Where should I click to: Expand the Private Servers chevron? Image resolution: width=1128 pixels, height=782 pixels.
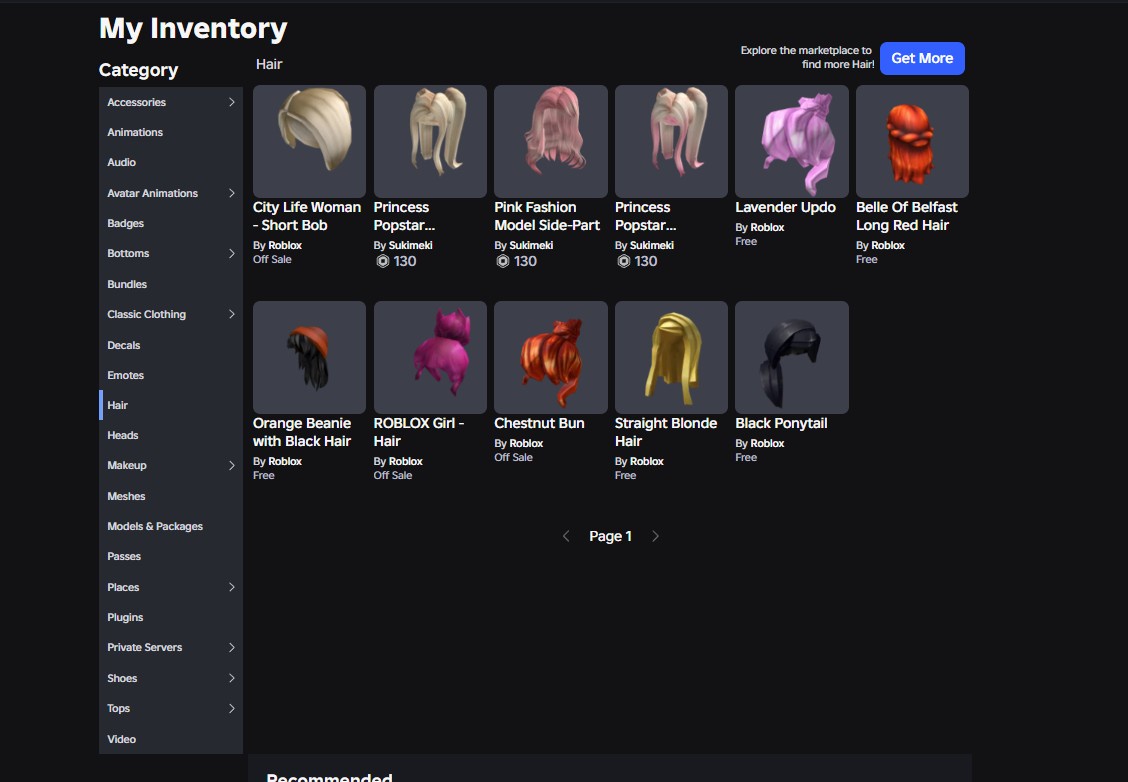tap(232, 647)
